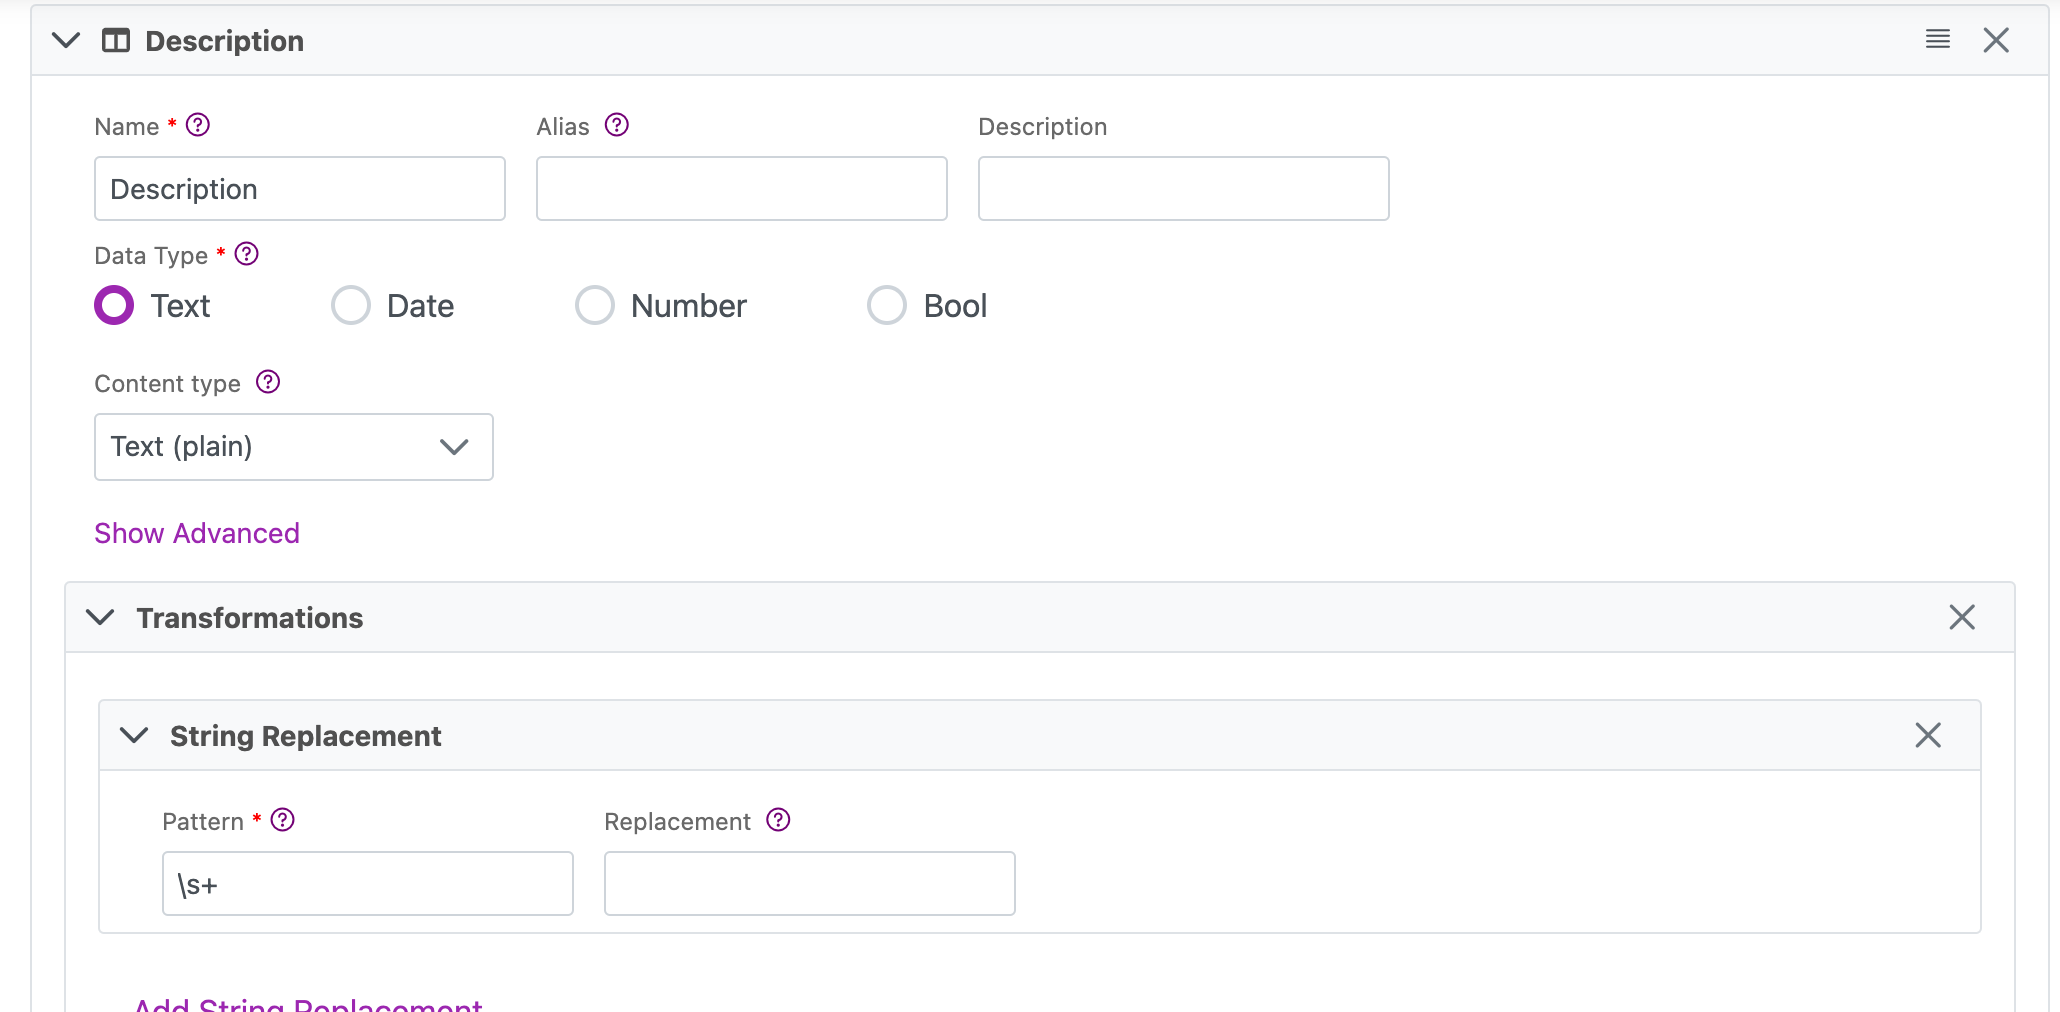
Task: Collapse the String Replacement chevron
Action: (x=134, y=735)
